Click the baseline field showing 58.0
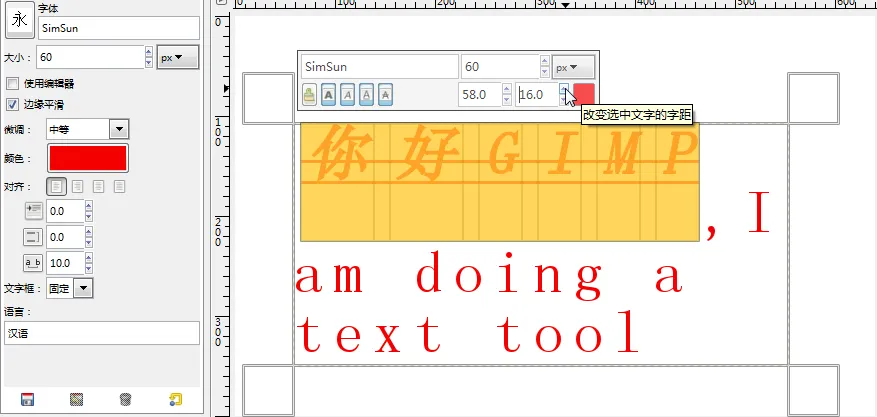The width and height of the screenshot is (877, 417). coord(480,94)
